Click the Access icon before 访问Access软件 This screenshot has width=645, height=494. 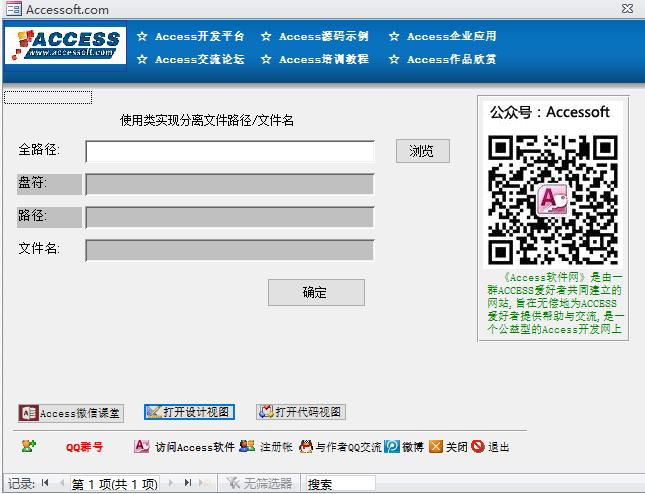click(x=142, y=446)
